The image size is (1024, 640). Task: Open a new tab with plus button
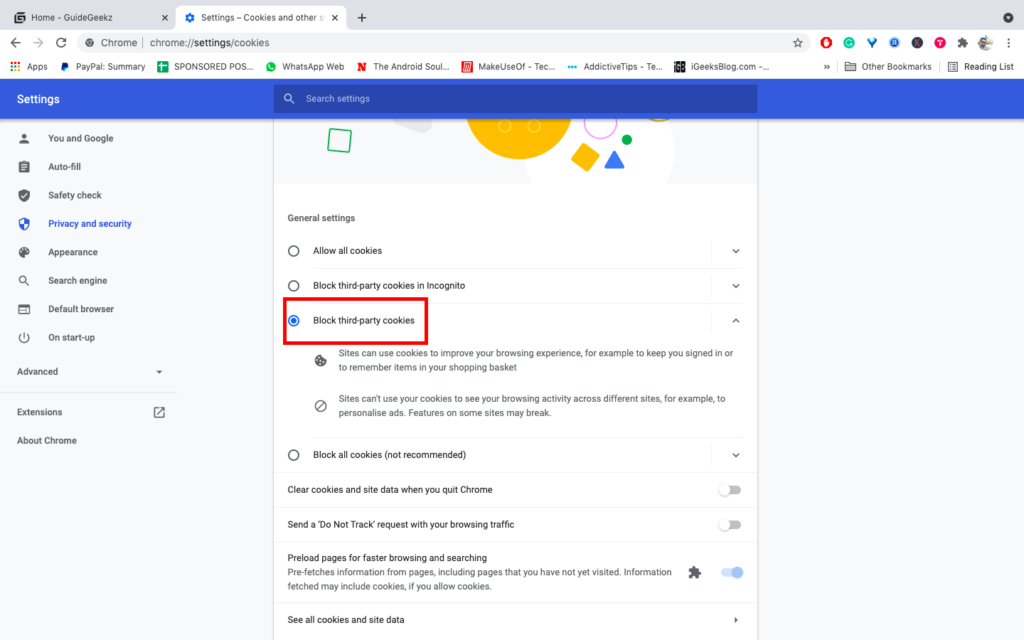pyautogui.click(x=362, y=18)
